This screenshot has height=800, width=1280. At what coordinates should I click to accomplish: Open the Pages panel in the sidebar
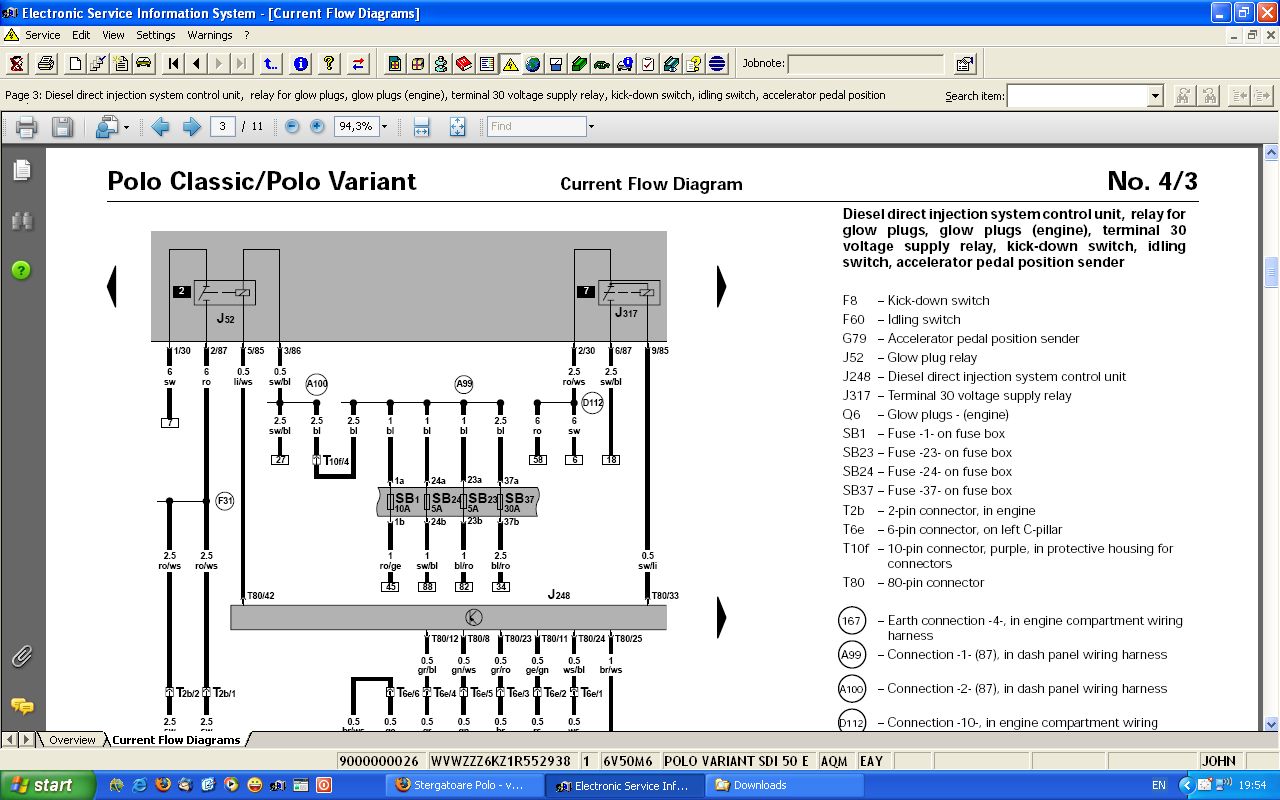click(x=21, y=171)
